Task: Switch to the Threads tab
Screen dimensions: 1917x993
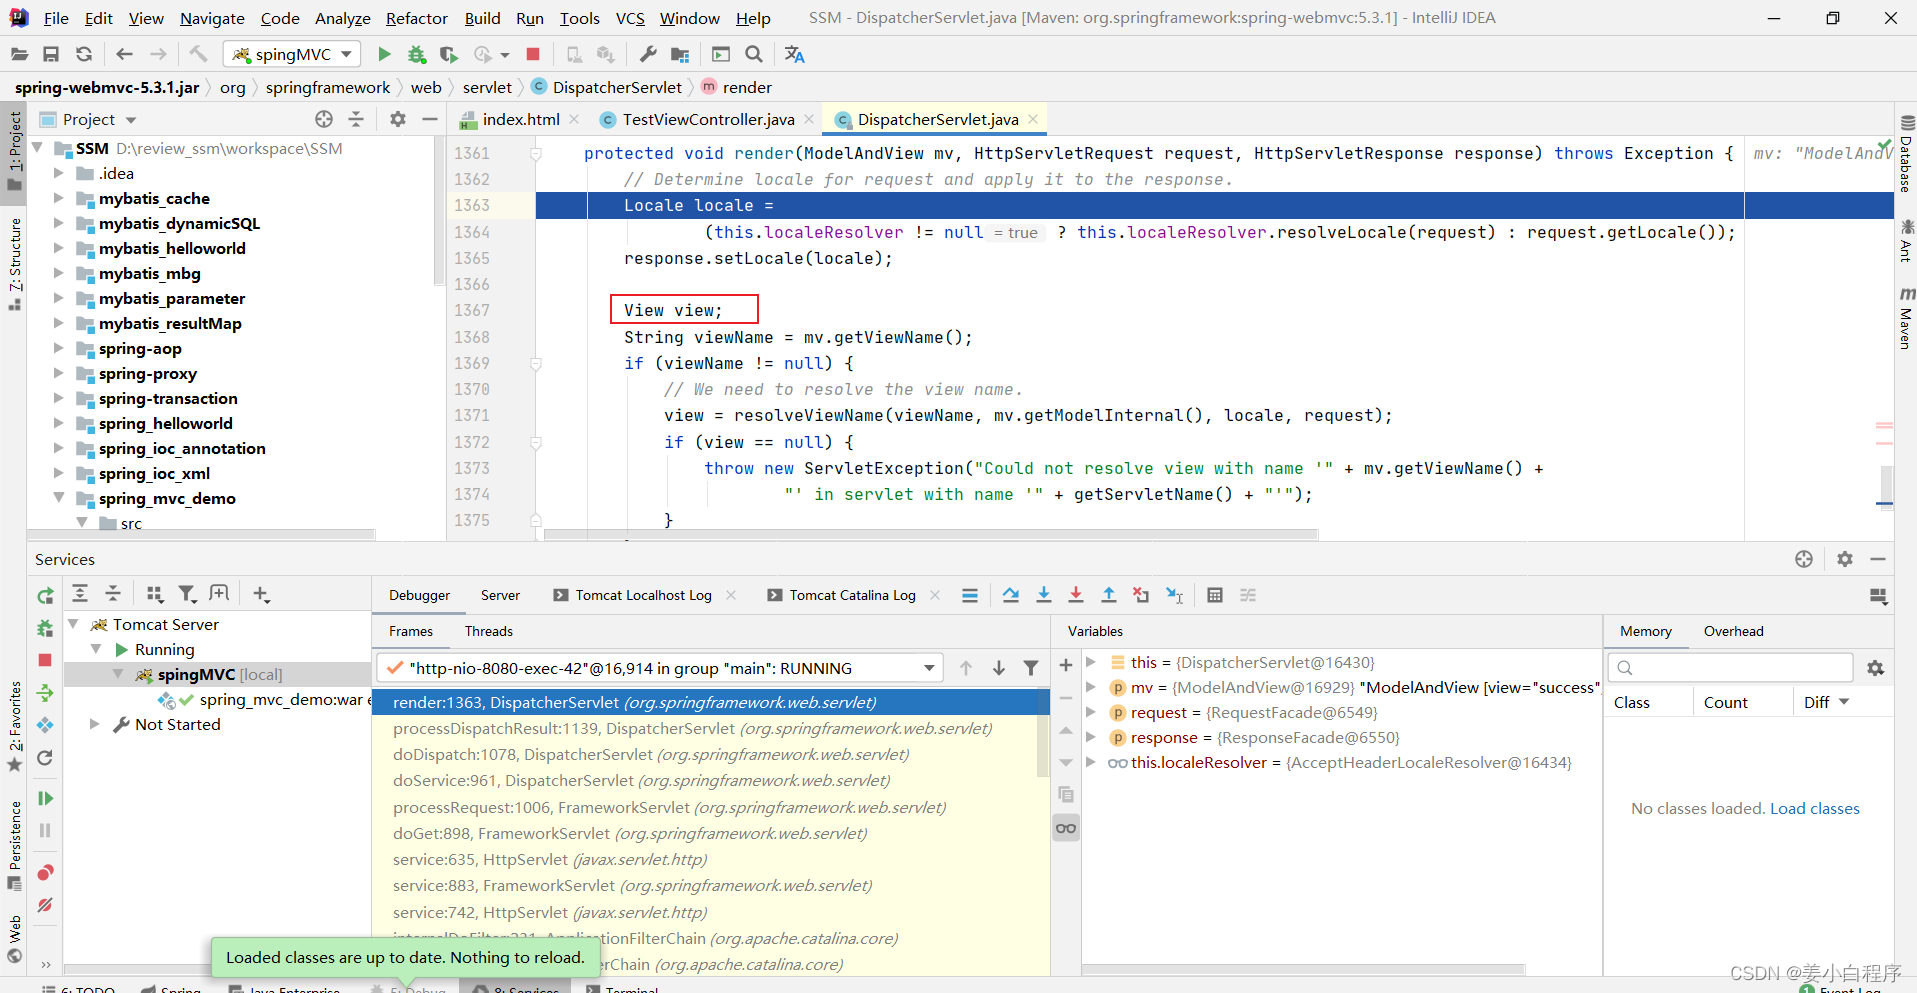Action: (488, 631)
